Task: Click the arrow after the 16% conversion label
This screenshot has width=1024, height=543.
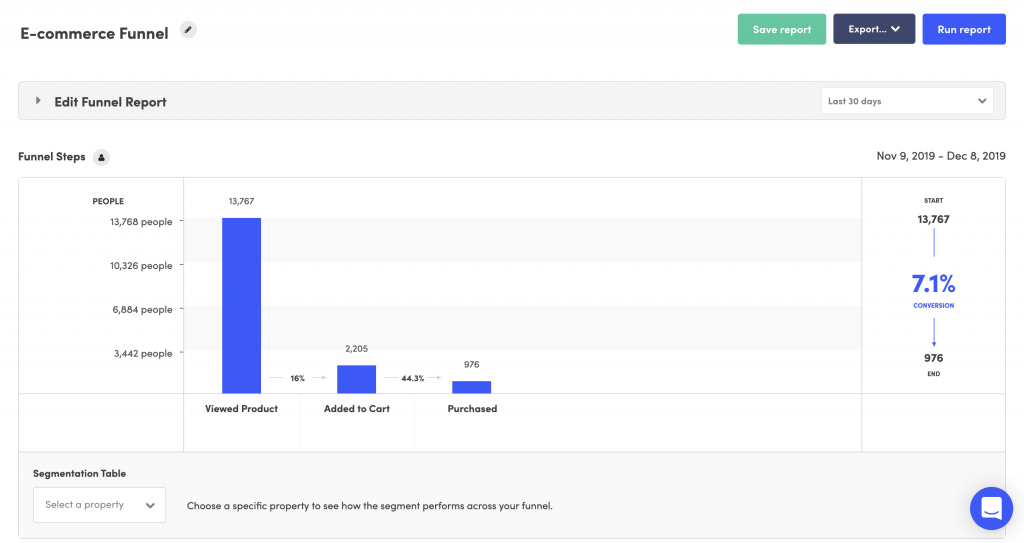Action: (x=319, y=378)
